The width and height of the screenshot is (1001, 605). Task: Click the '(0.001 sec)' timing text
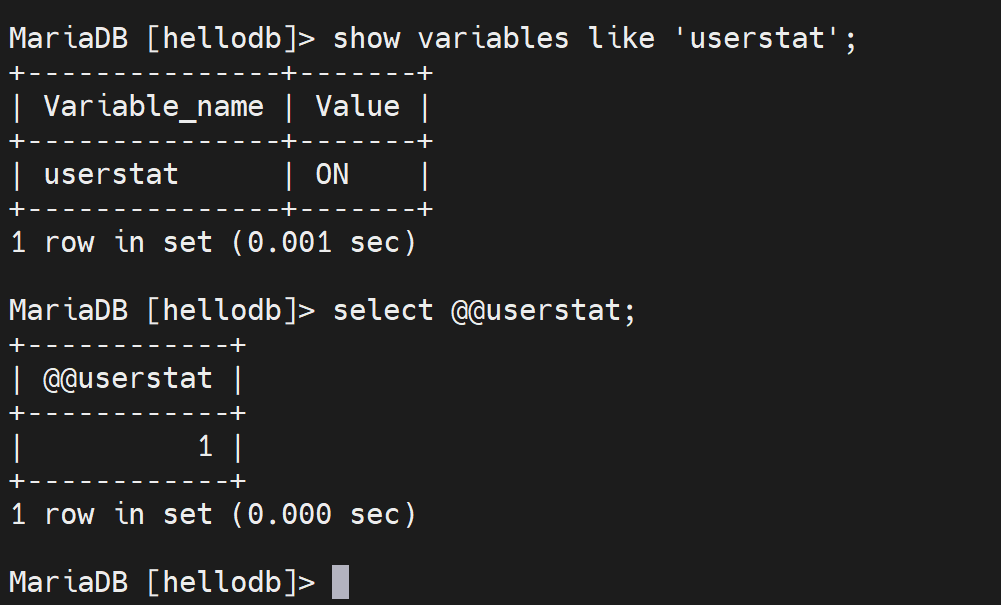pyautogui.click(x=323, y=243)
